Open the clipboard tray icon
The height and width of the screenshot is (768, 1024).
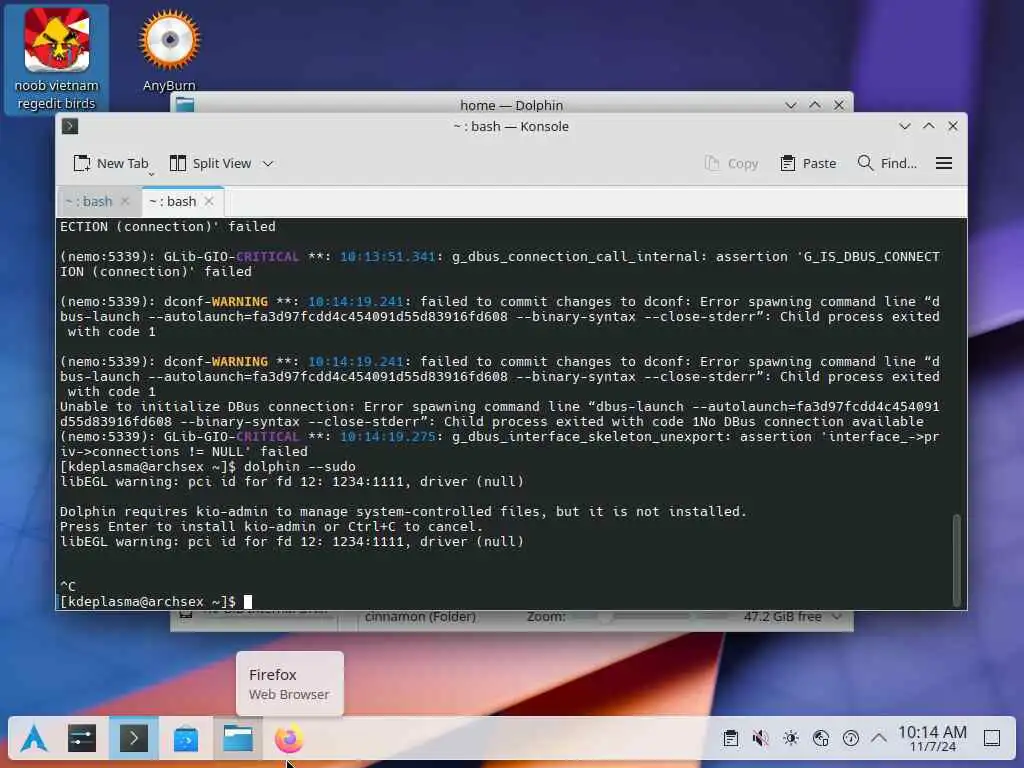pyautogui.click(x=731, y=739)
